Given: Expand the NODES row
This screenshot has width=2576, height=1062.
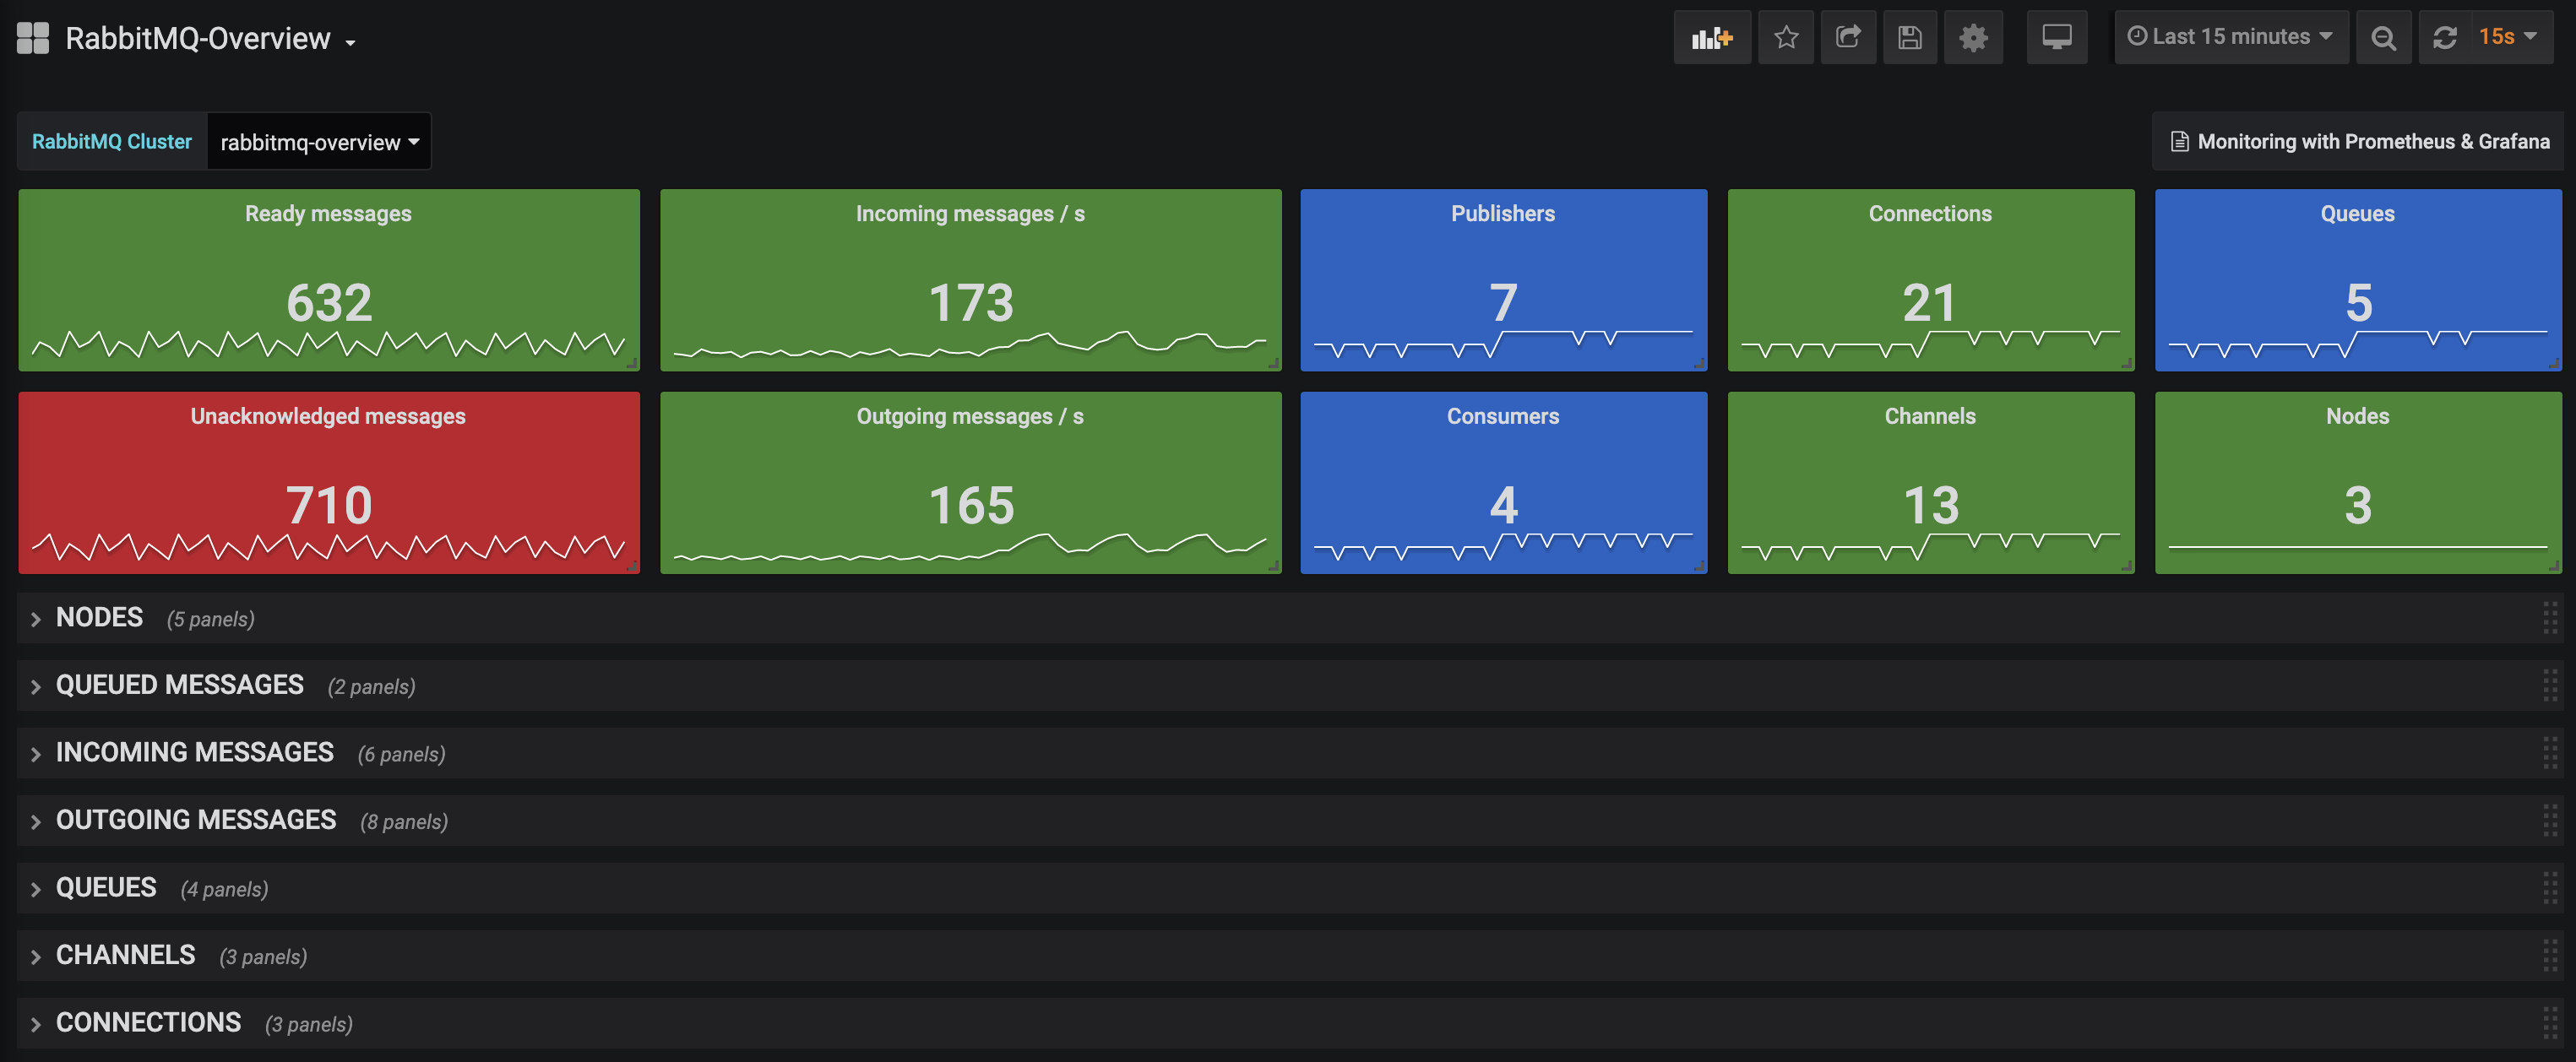Looking at the screenshot, I should [x=99, y=618].
